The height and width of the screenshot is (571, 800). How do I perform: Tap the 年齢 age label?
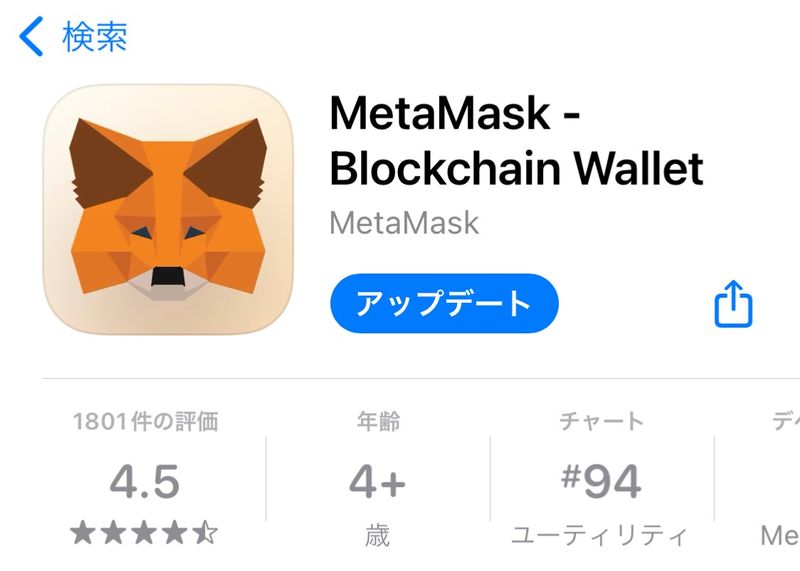click(x=378, y=421)
